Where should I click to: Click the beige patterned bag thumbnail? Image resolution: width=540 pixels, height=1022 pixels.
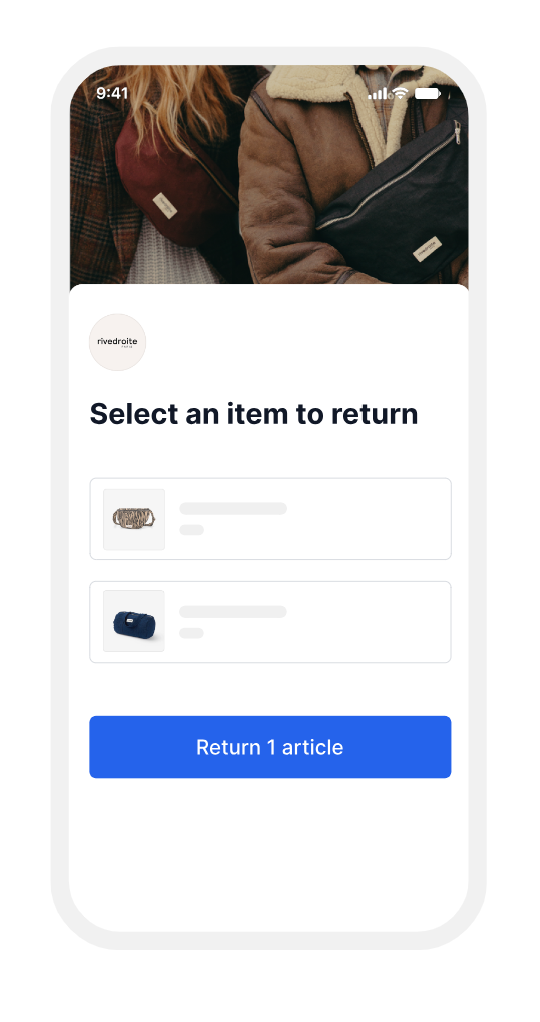[x=134, y=519]
